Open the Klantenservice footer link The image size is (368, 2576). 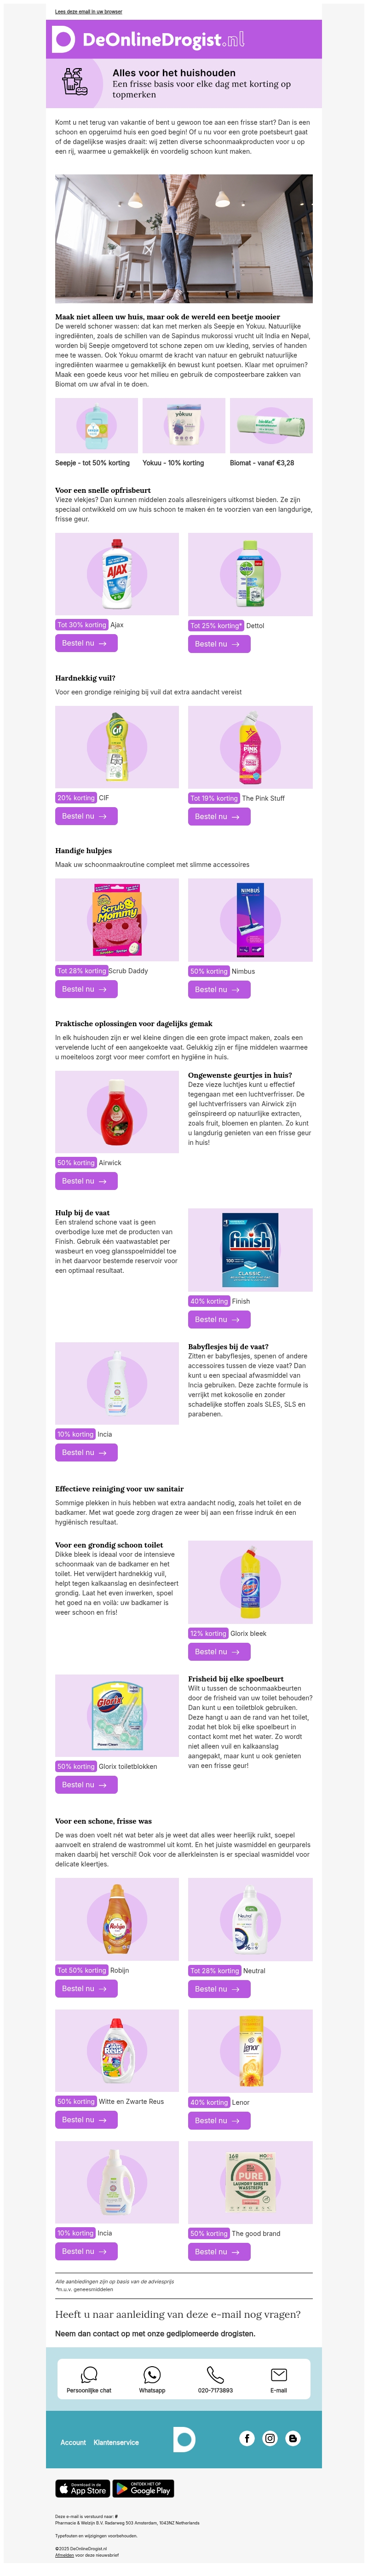(x=116, y=2442)
